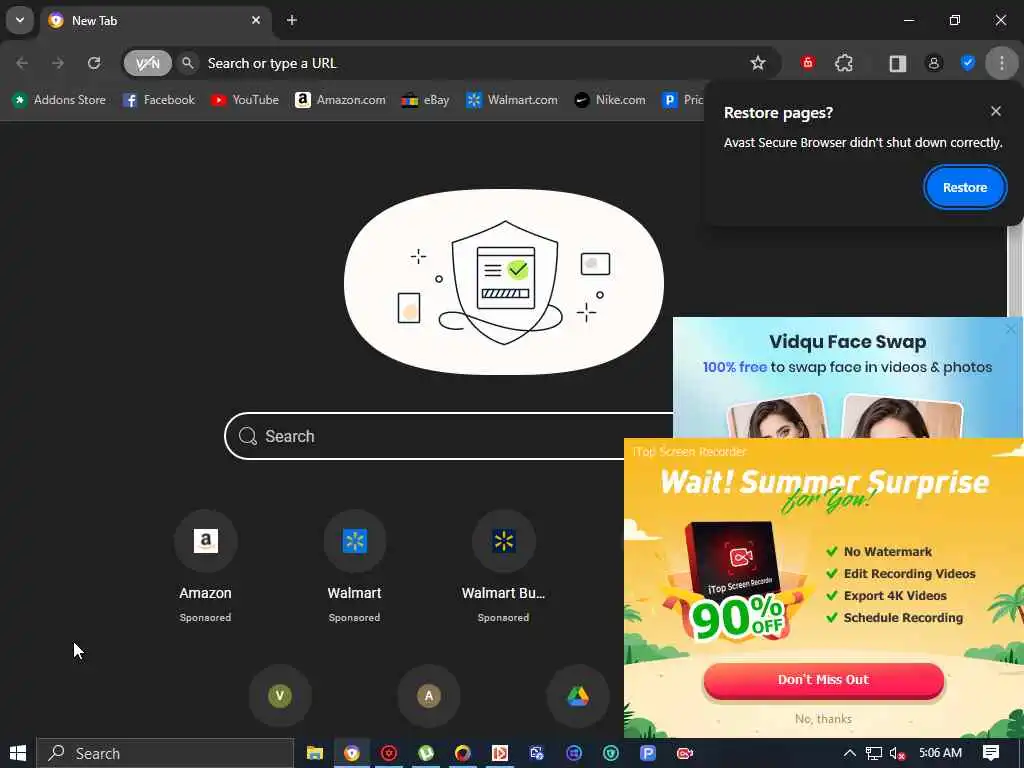Open the V shortcut tile
This screenshot has width=1024, height=768.
tap(280, 696)
